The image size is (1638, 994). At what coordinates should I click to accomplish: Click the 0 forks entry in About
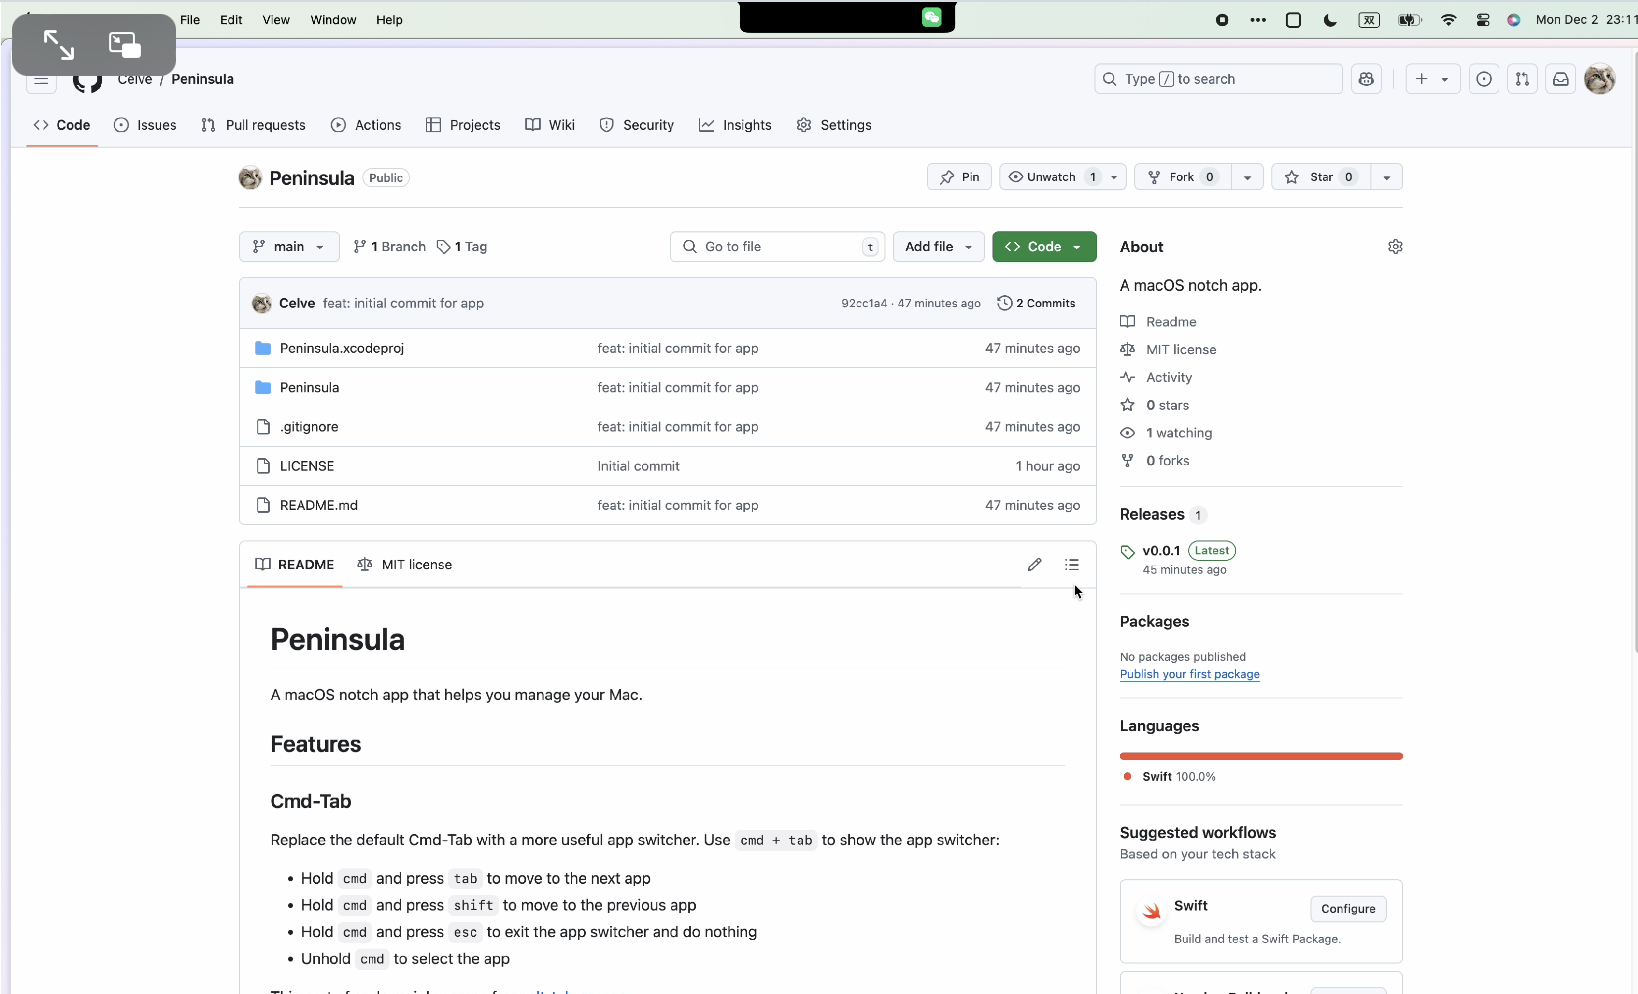[1156, 461]
